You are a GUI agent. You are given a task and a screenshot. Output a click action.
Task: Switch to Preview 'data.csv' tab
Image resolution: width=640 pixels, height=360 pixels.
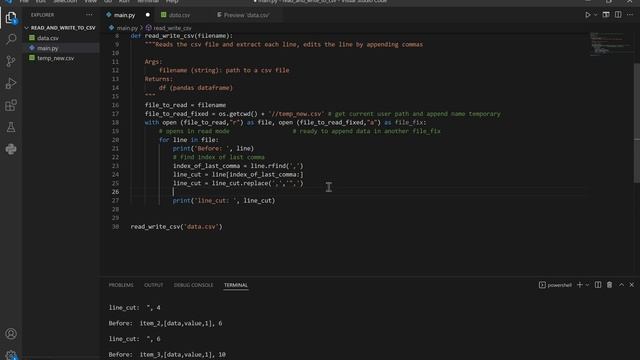tap(246, 15)
